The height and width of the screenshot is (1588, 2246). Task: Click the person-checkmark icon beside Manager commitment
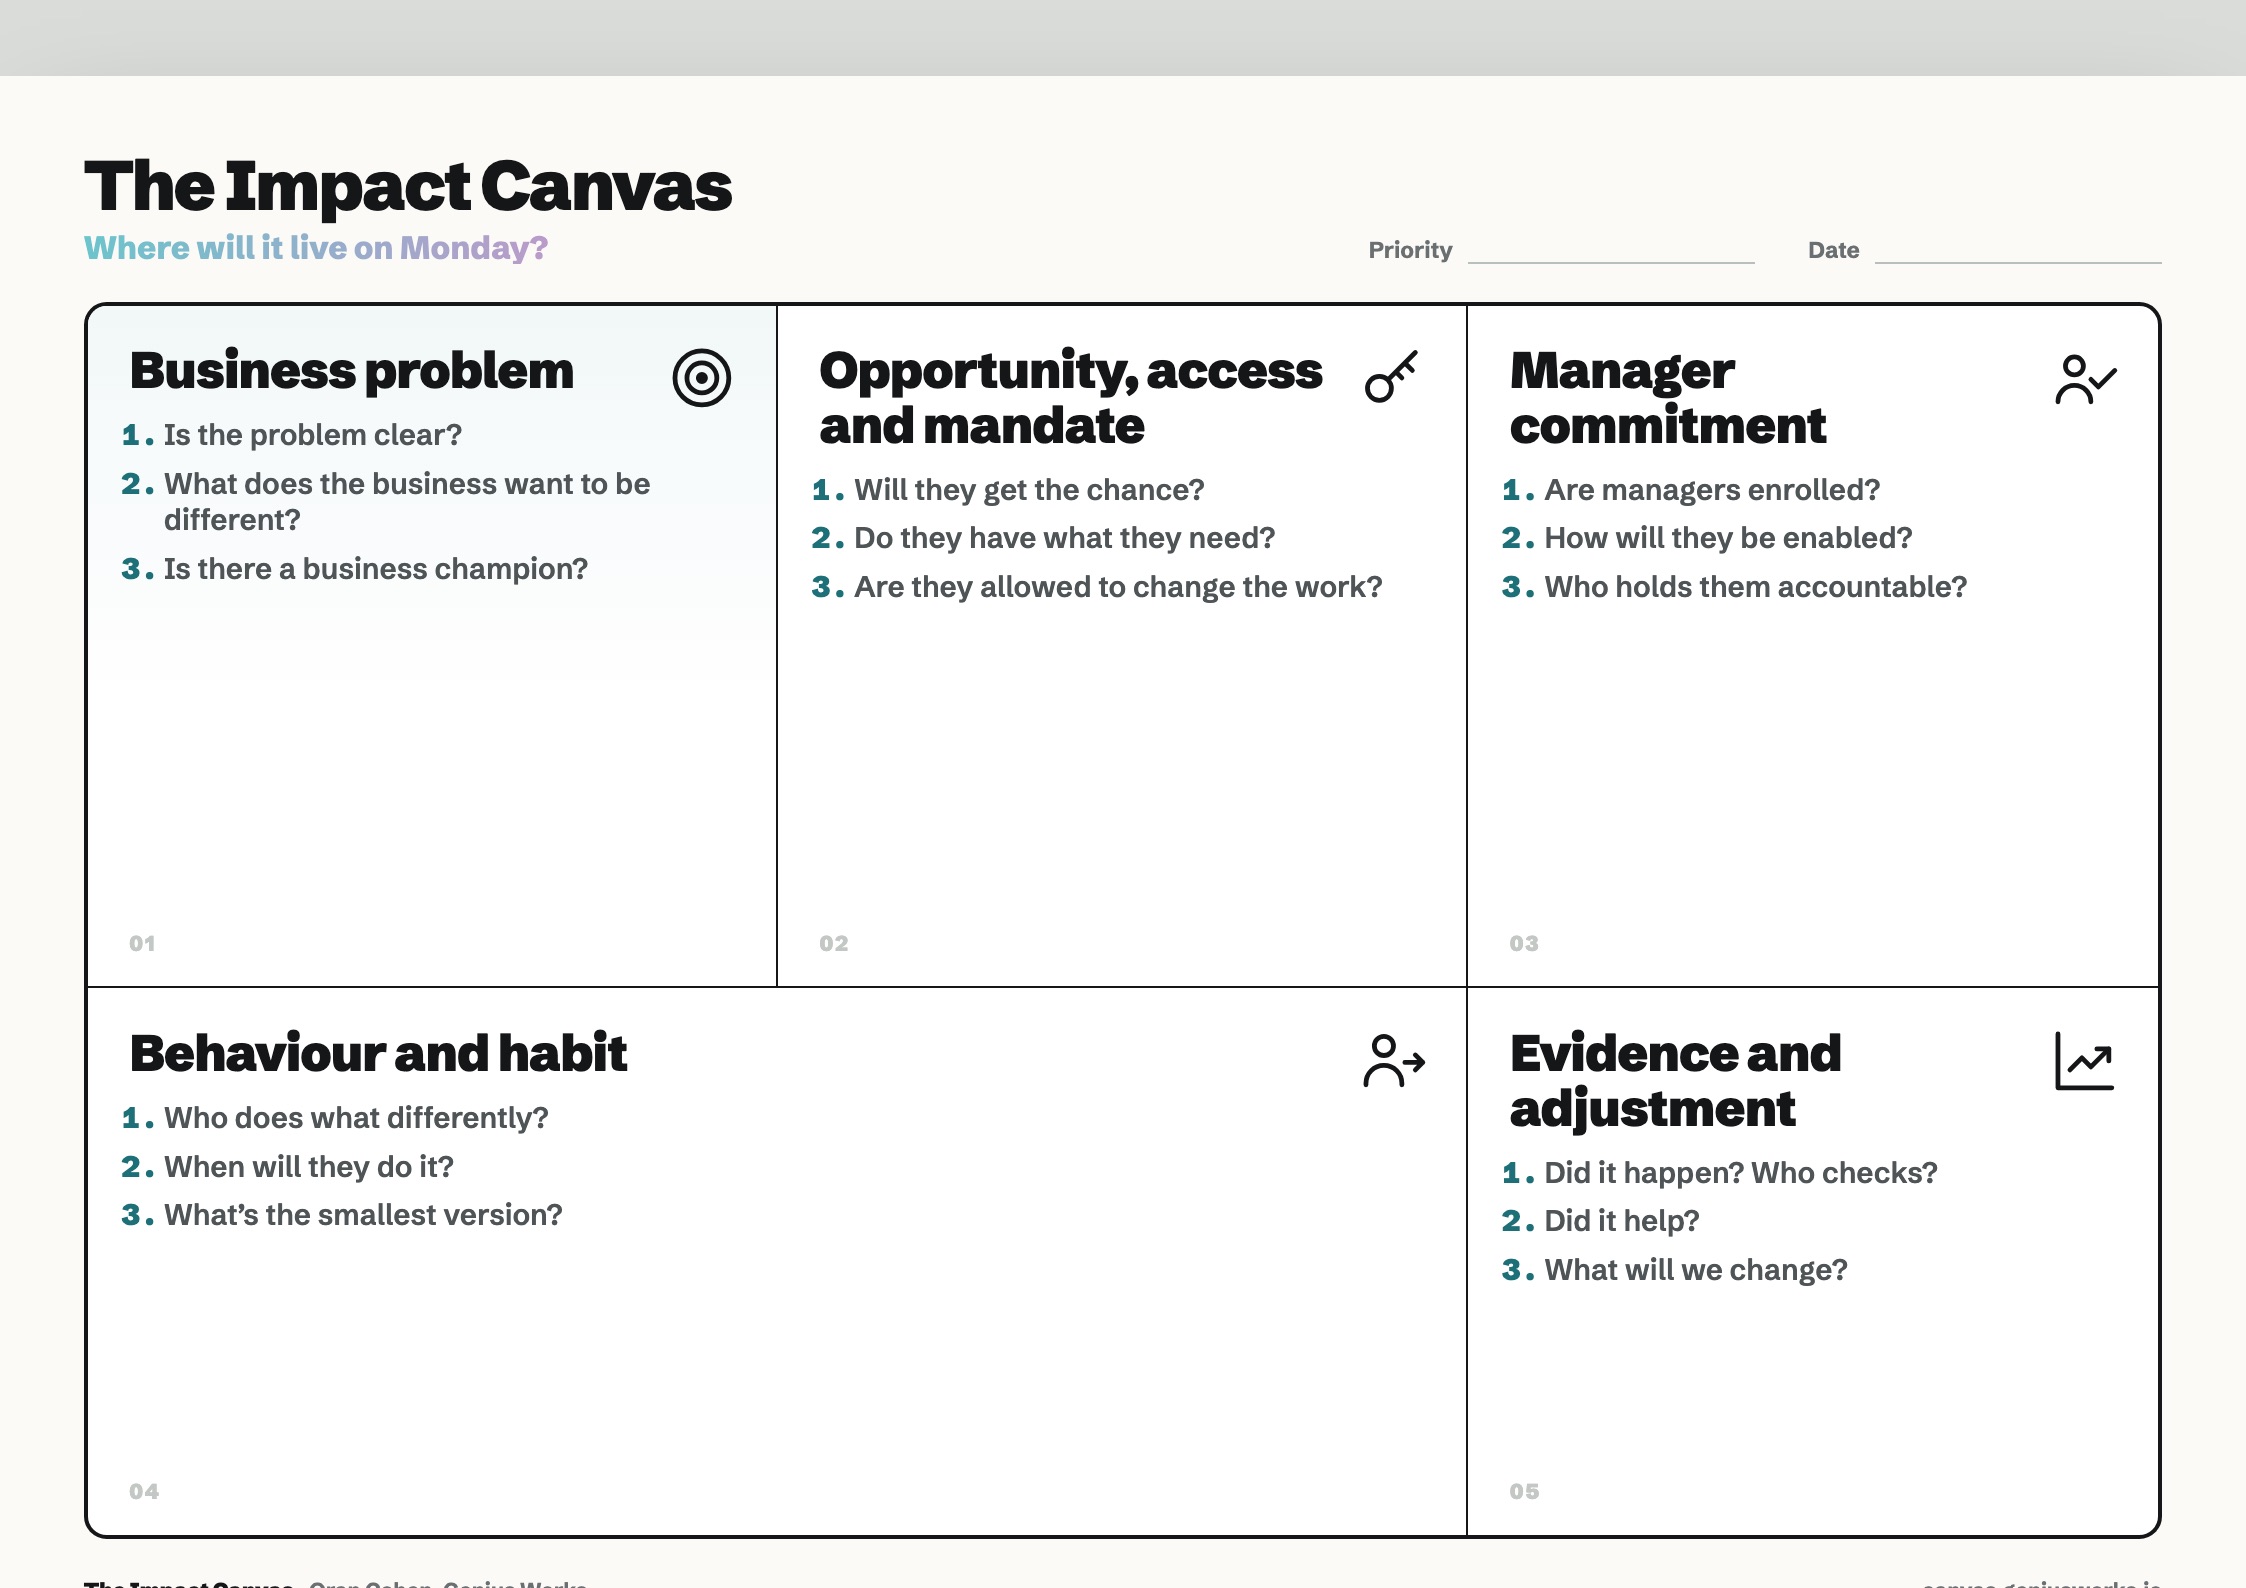(2085, 379)
